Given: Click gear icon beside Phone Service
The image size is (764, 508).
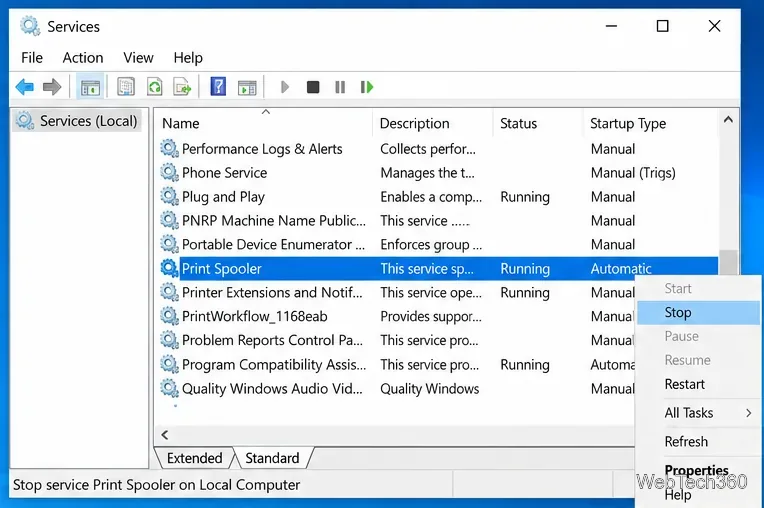Looking at the screenshot, I should 169,172.
